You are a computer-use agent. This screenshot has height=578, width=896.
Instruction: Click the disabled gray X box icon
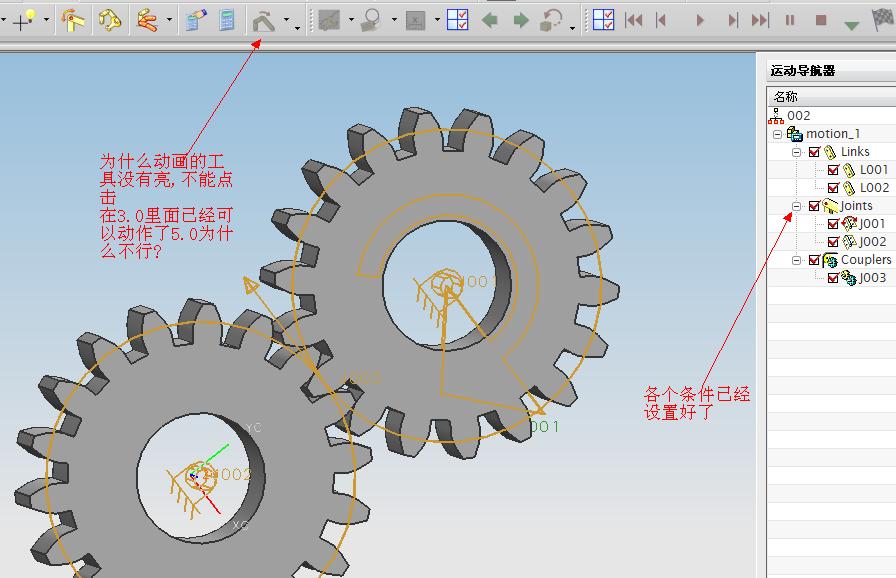tap(415, 21)
